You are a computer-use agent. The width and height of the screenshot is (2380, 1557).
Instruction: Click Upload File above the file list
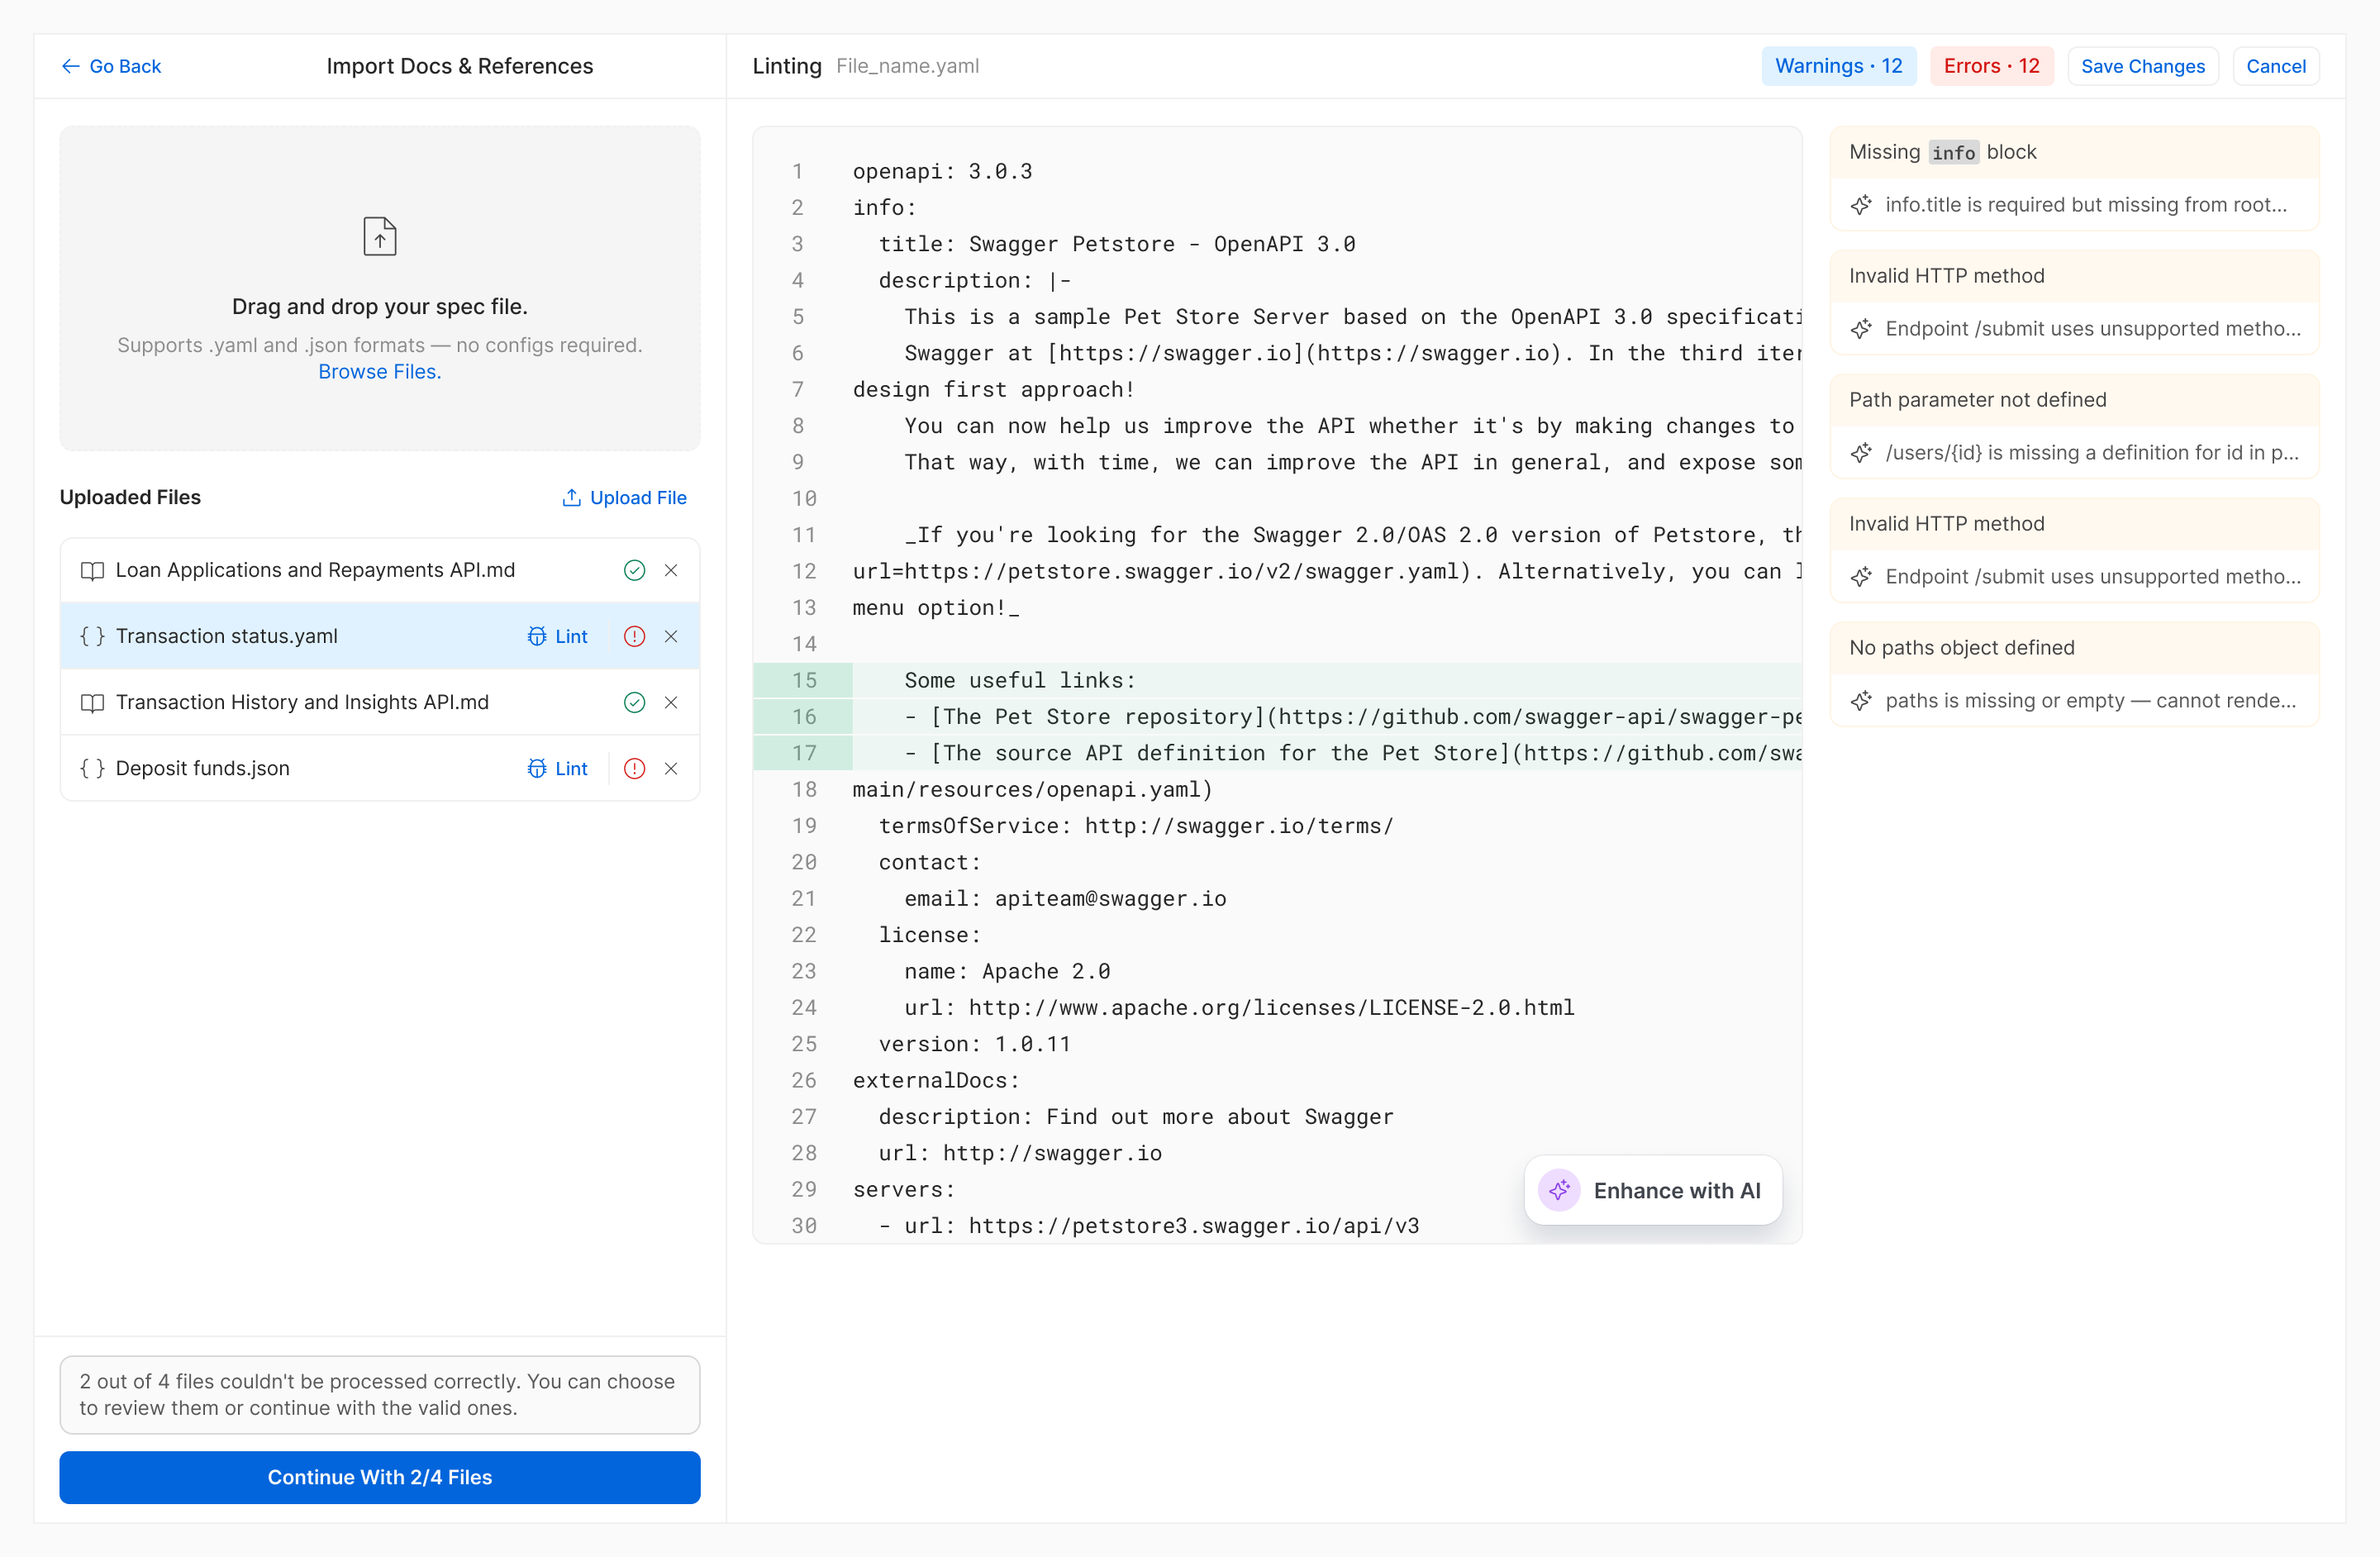pyautogui.click(x=624, y=497)
